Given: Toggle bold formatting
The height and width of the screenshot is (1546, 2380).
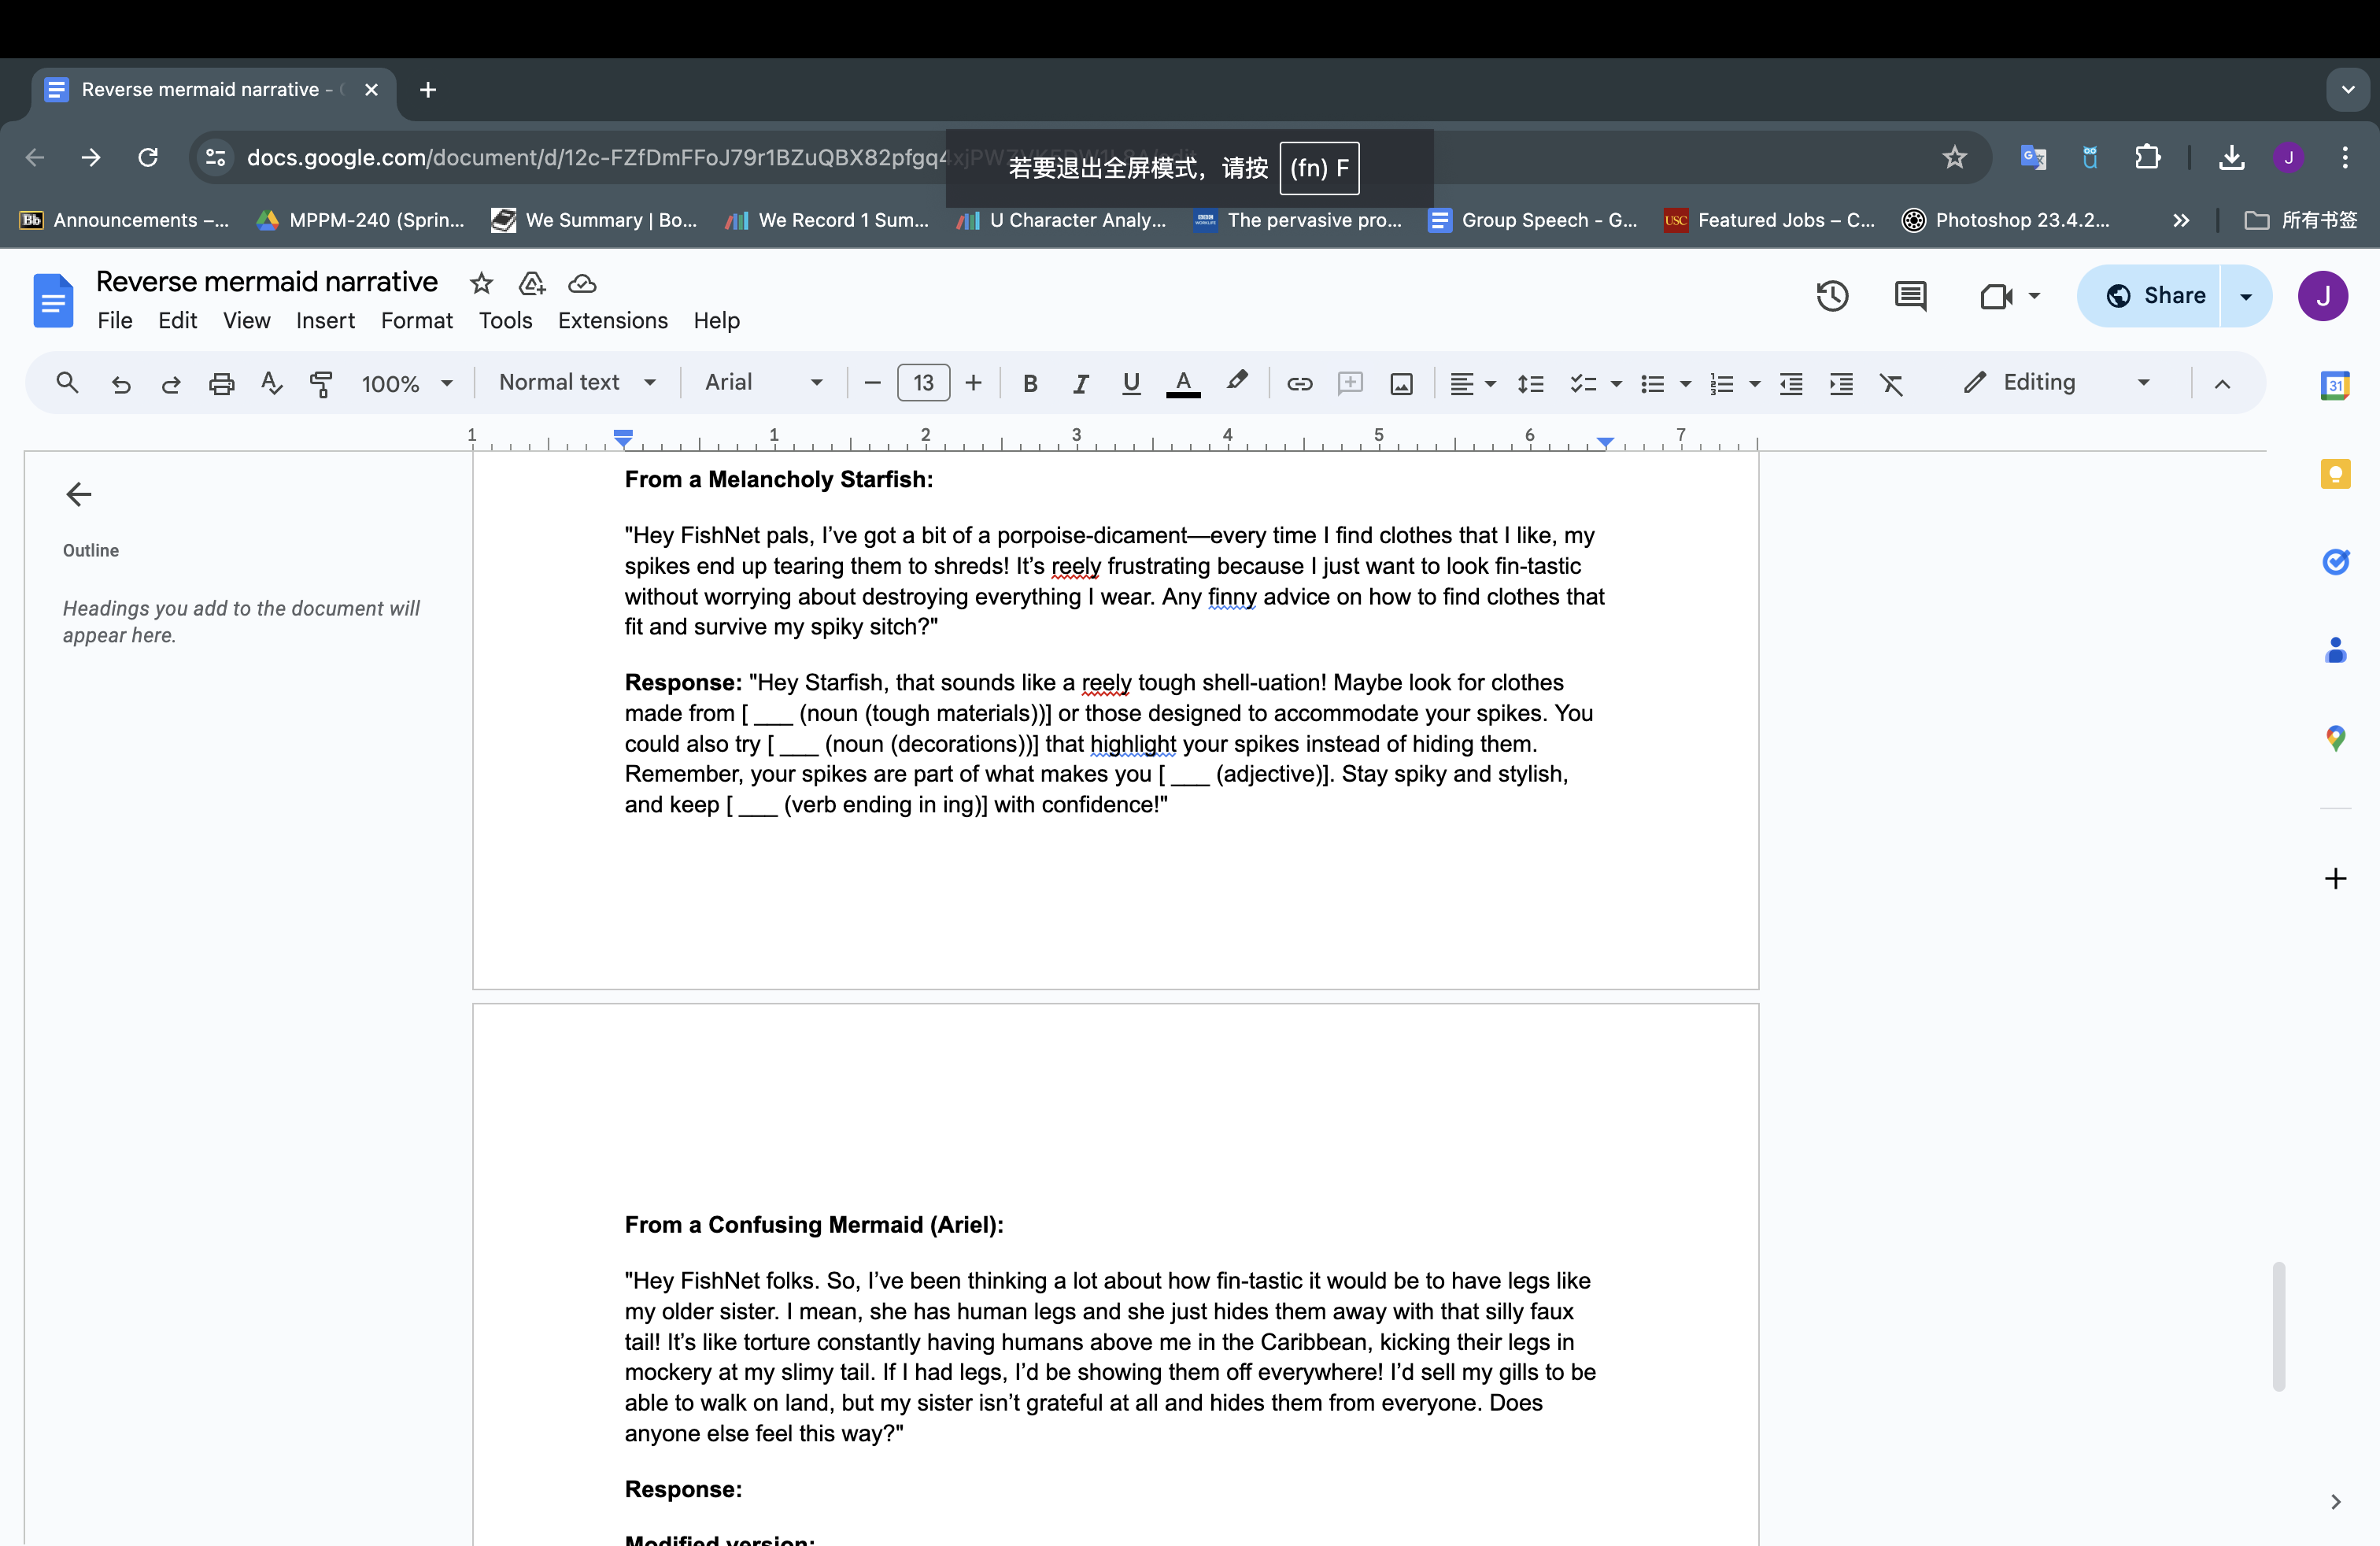Looking at the screenshot, I should click(x=1030, y=383).
